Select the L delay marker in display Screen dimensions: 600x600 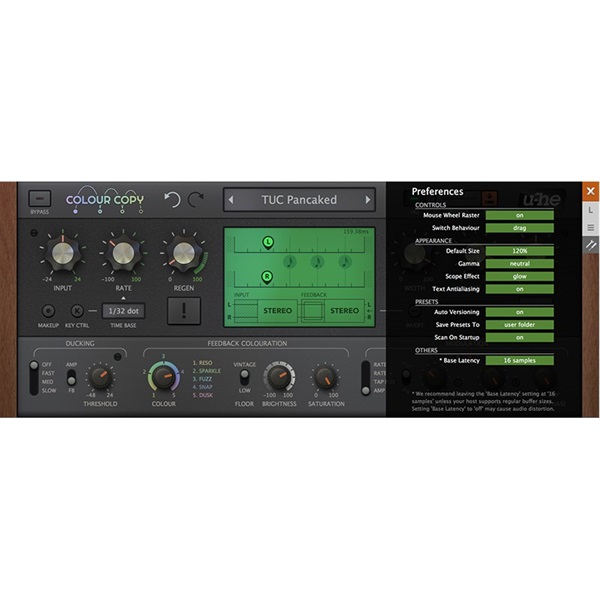pyautogui.click(x=268, y=243)
